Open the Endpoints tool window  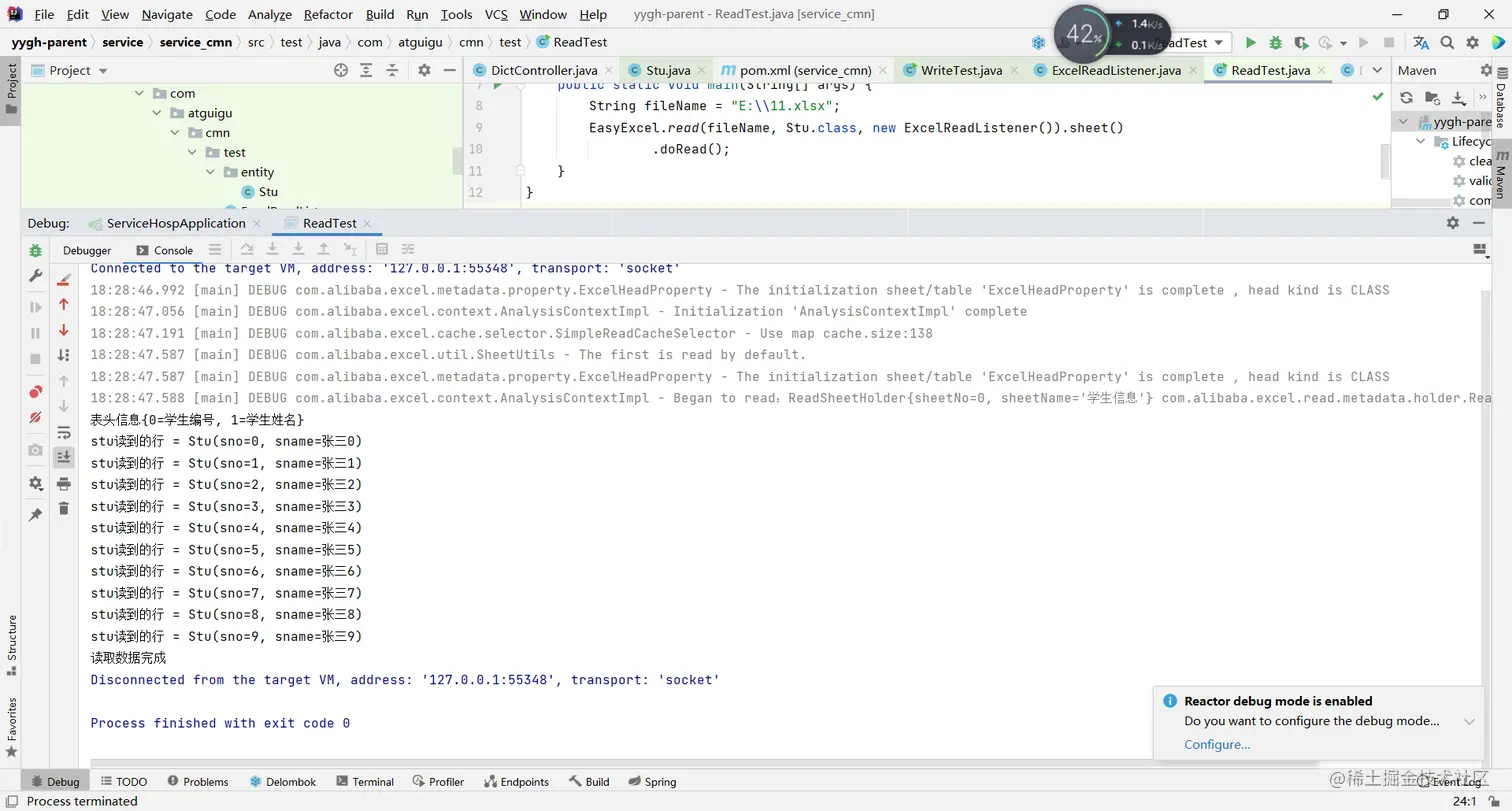click(x=516, y=782)
